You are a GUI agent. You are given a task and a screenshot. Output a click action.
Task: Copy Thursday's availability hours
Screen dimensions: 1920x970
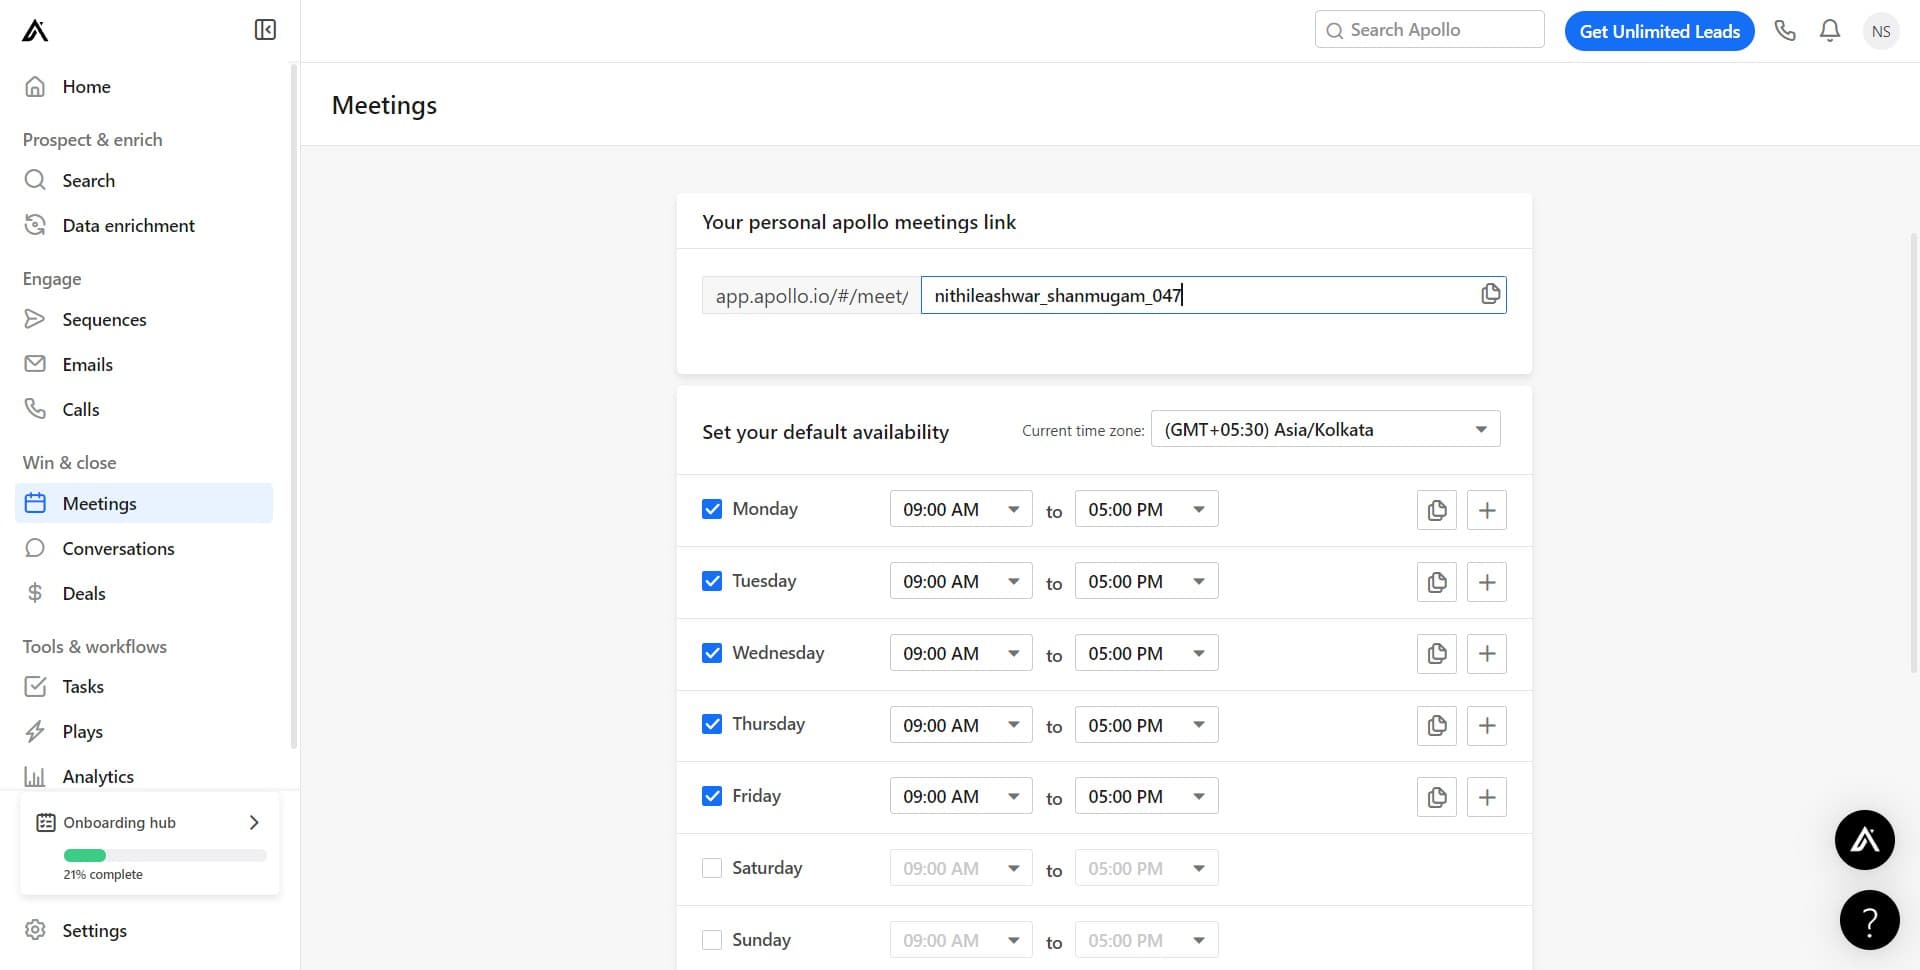click(x=1437, y=726)
